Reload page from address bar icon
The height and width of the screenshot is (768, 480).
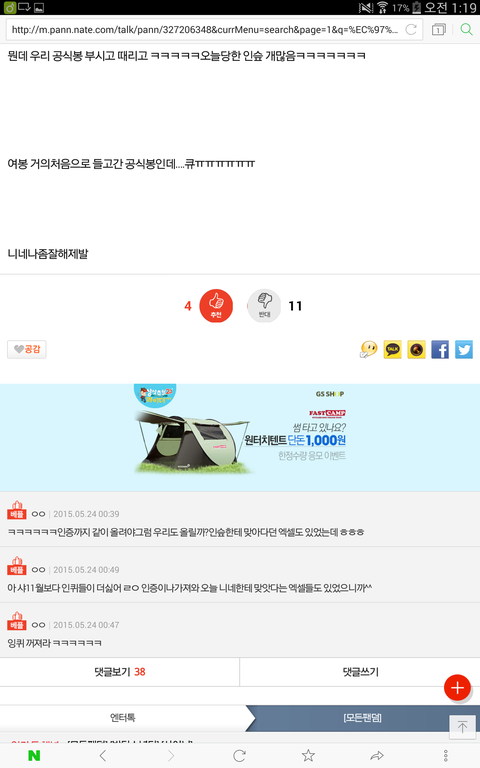coord(411,30)
